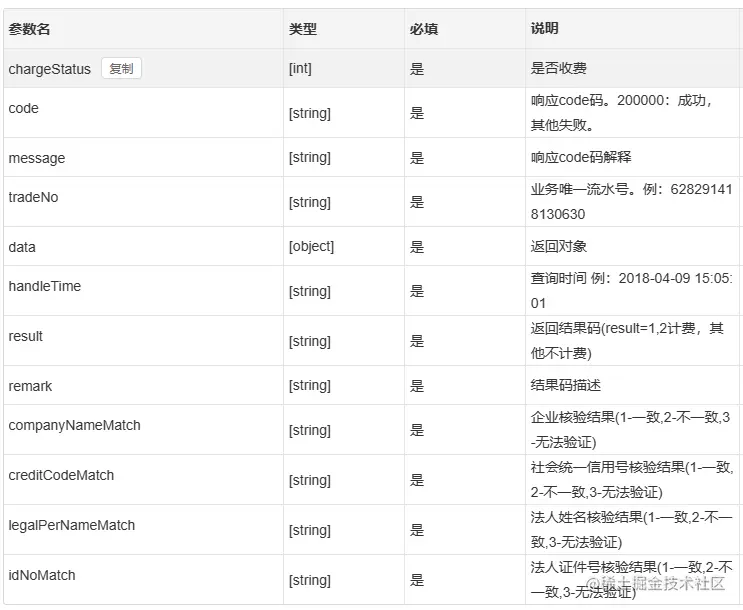Click the 法人姓名核验结果 description
Screen dimensions: 743x610
pos(632,530)
